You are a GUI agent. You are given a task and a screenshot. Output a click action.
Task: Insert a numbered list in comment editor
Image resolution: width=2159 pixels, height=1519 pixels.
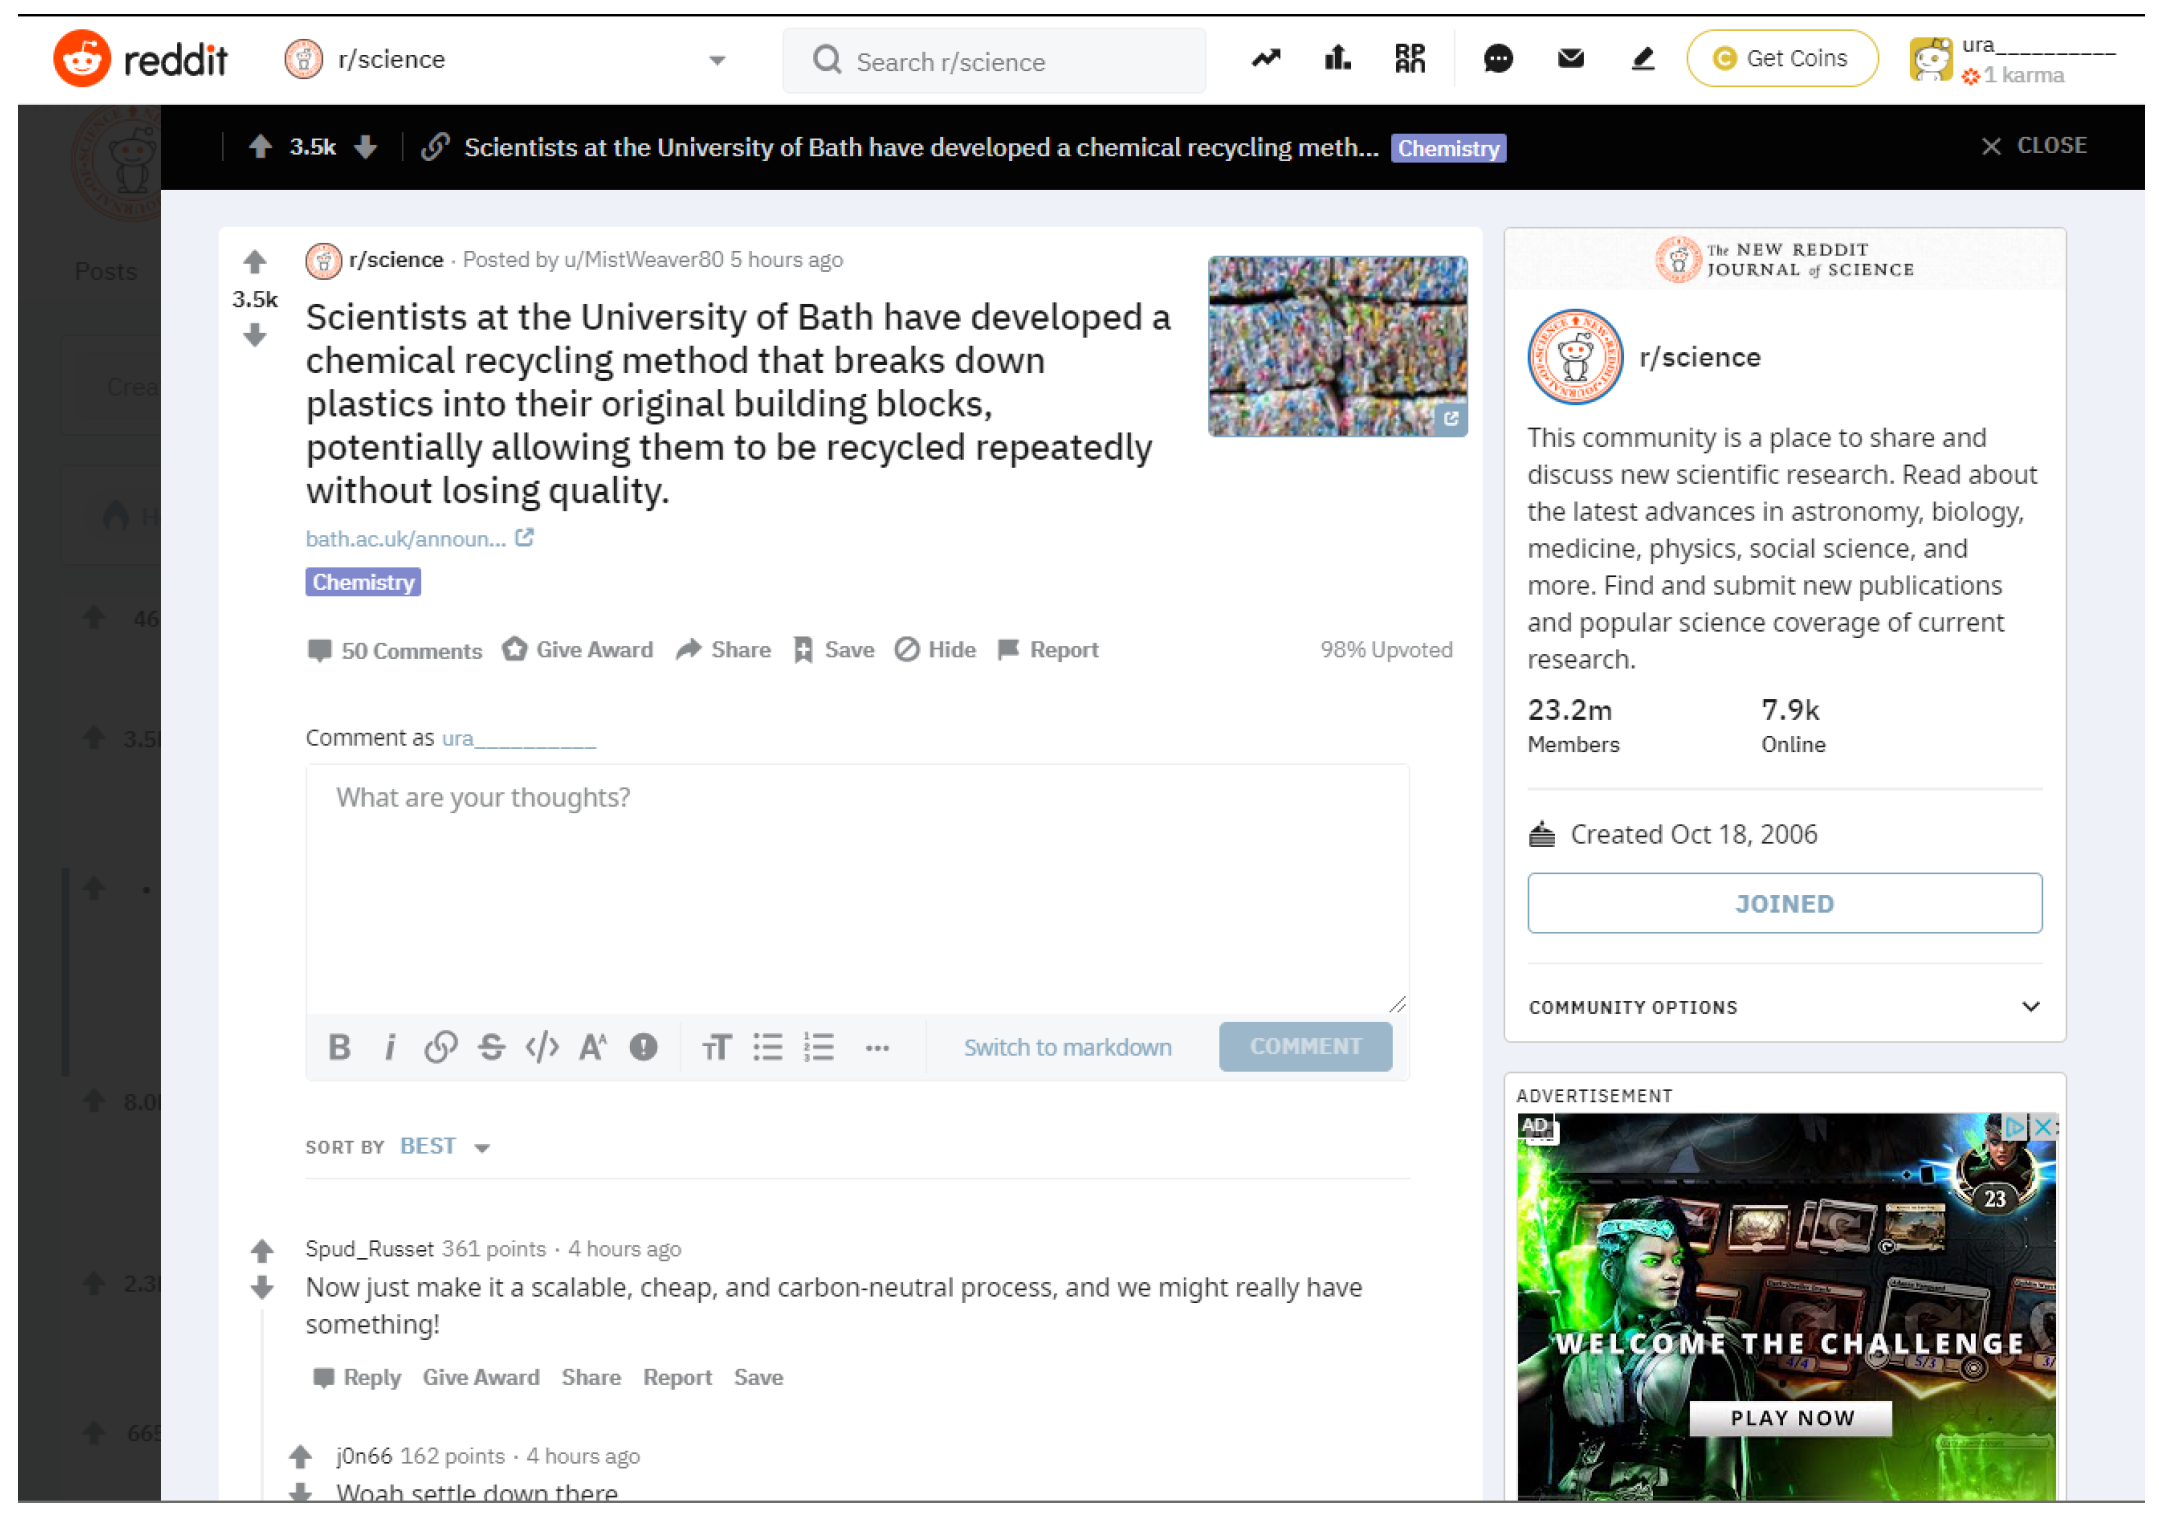818,1047
